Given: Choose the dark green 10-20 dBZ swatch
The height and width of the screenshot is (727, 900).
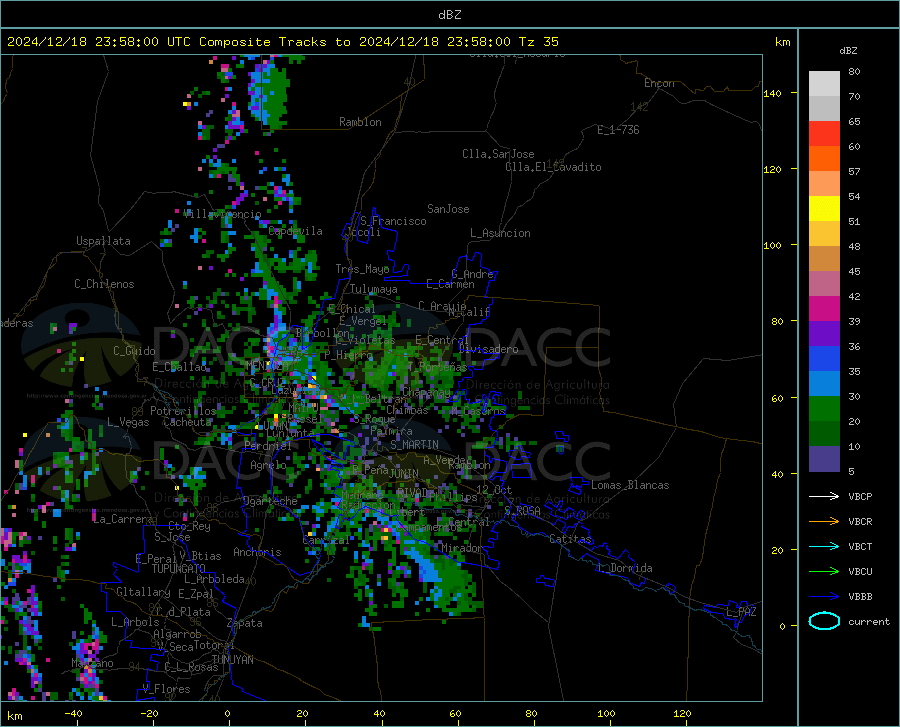Looking at the screenshot, I should [x=824, y=434].
